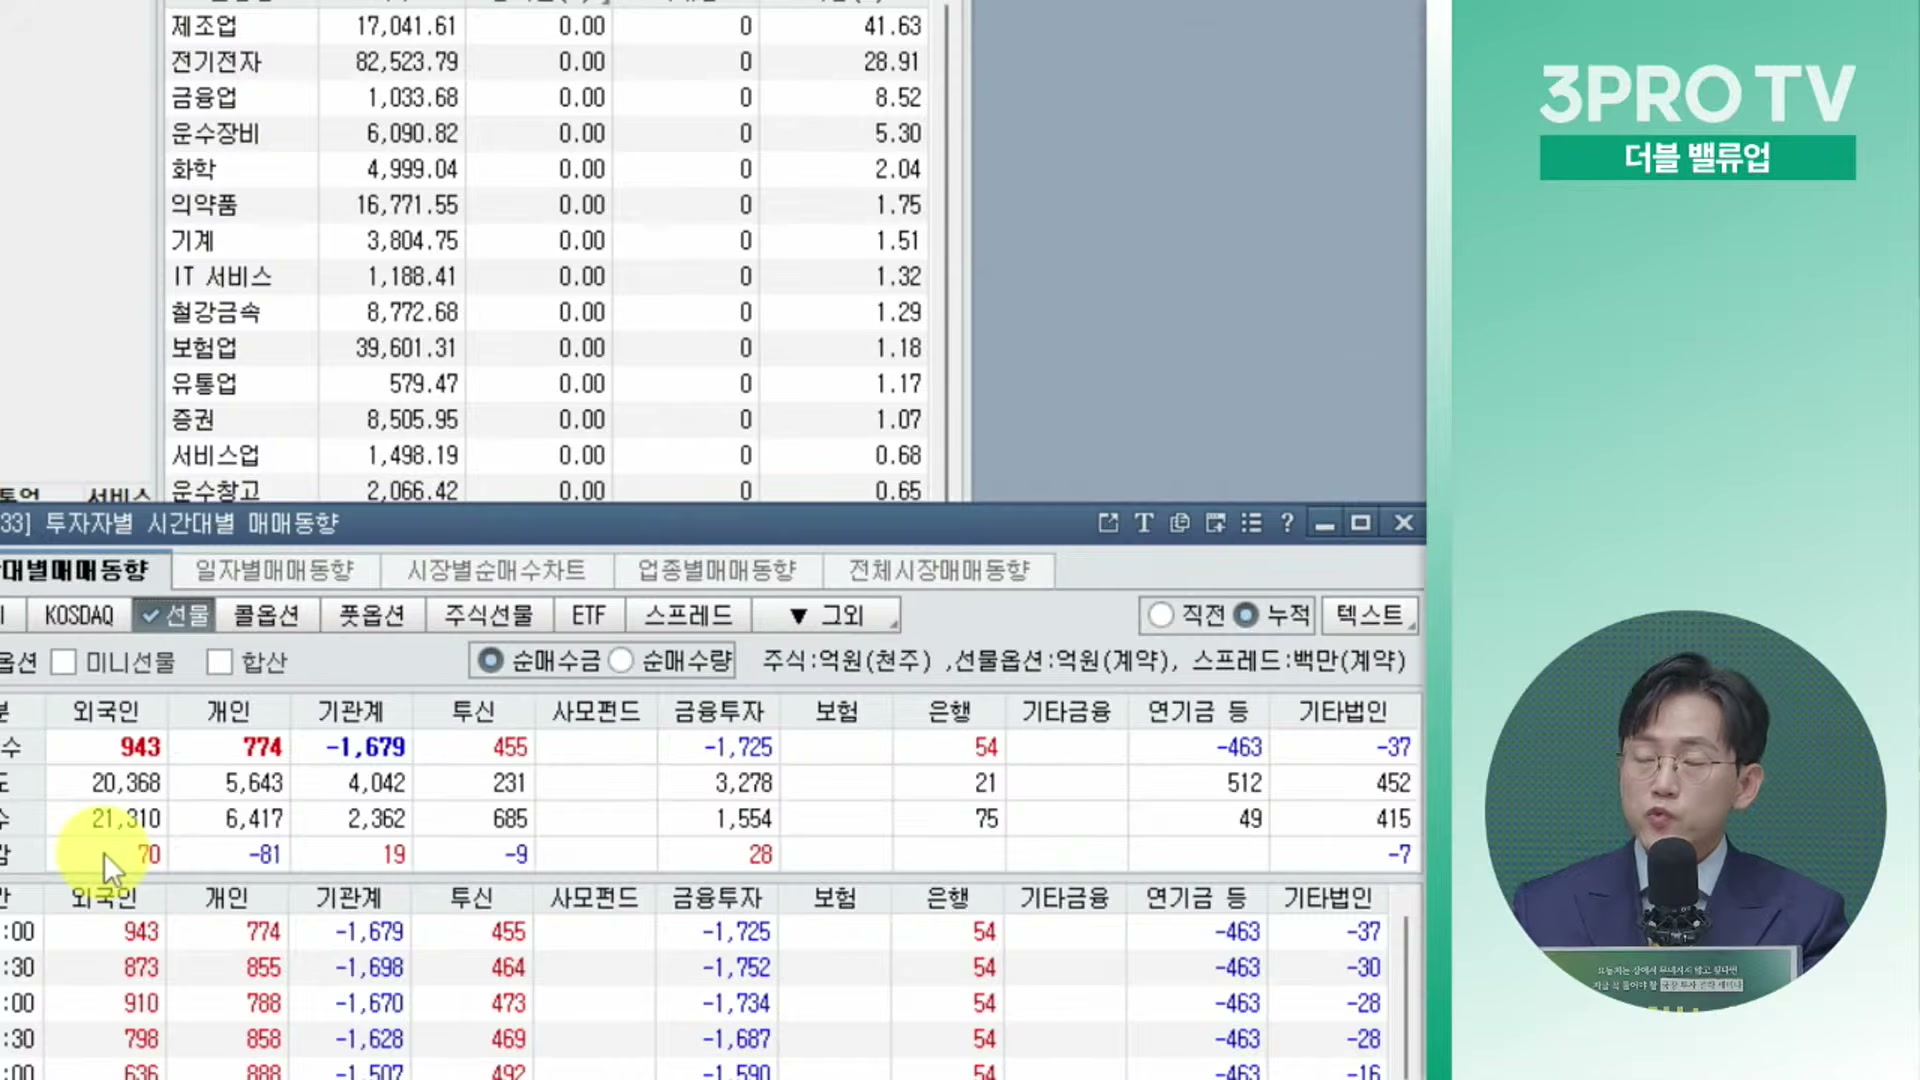Viewport: 1920px width, 1080px height.
Task: Click the question mark help icon
Action: (1287, 523)
